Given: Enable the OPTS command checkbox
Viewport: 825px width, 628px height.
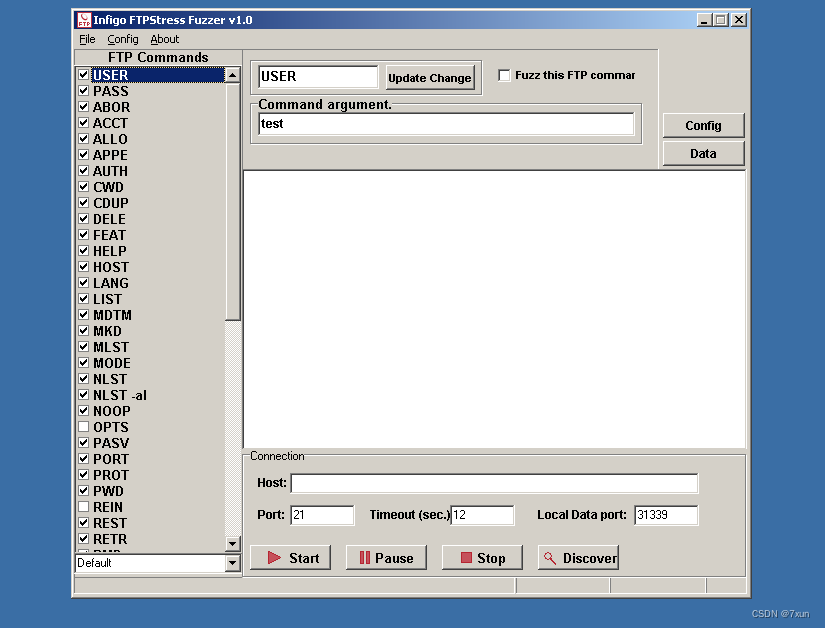Looking at the screenshot, I should [83, 427].
